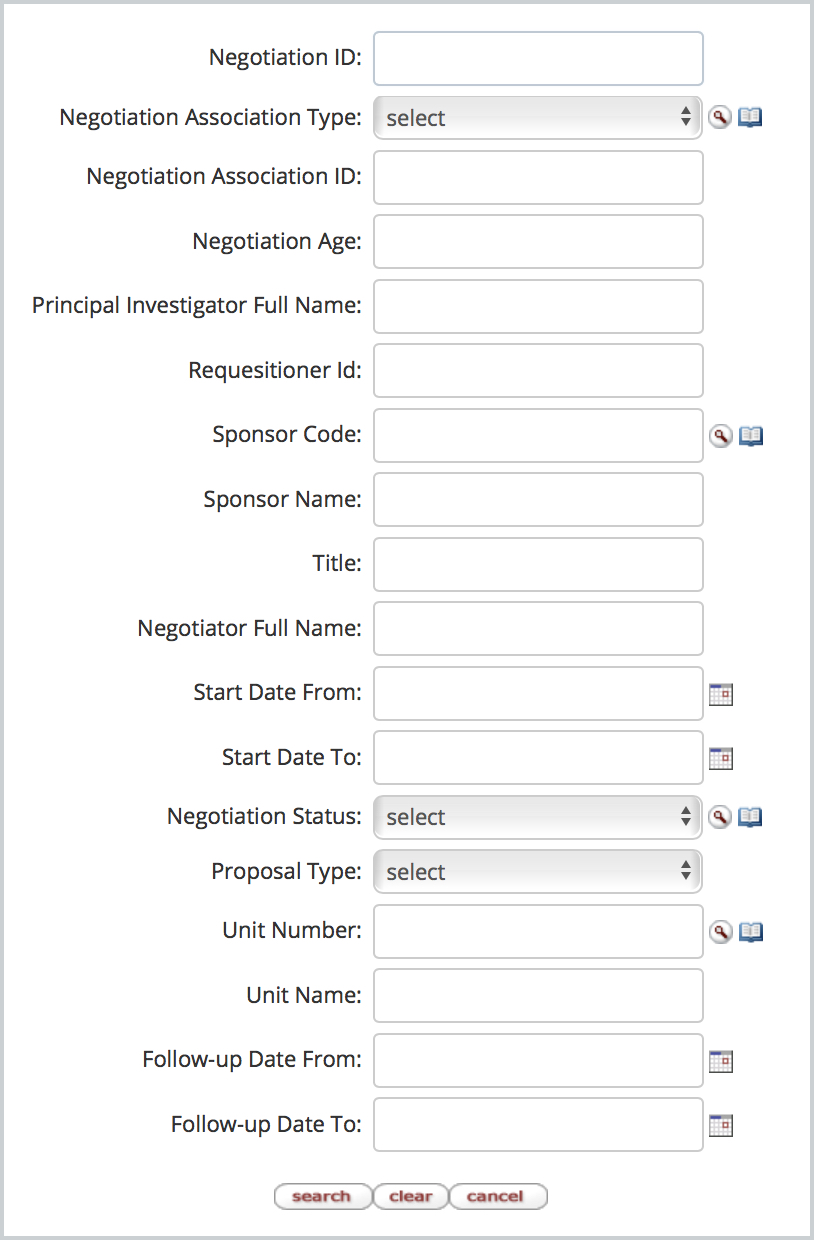Click the Unit Number lookup magnifier
The image size is (814, 1240).
[719, 931]
